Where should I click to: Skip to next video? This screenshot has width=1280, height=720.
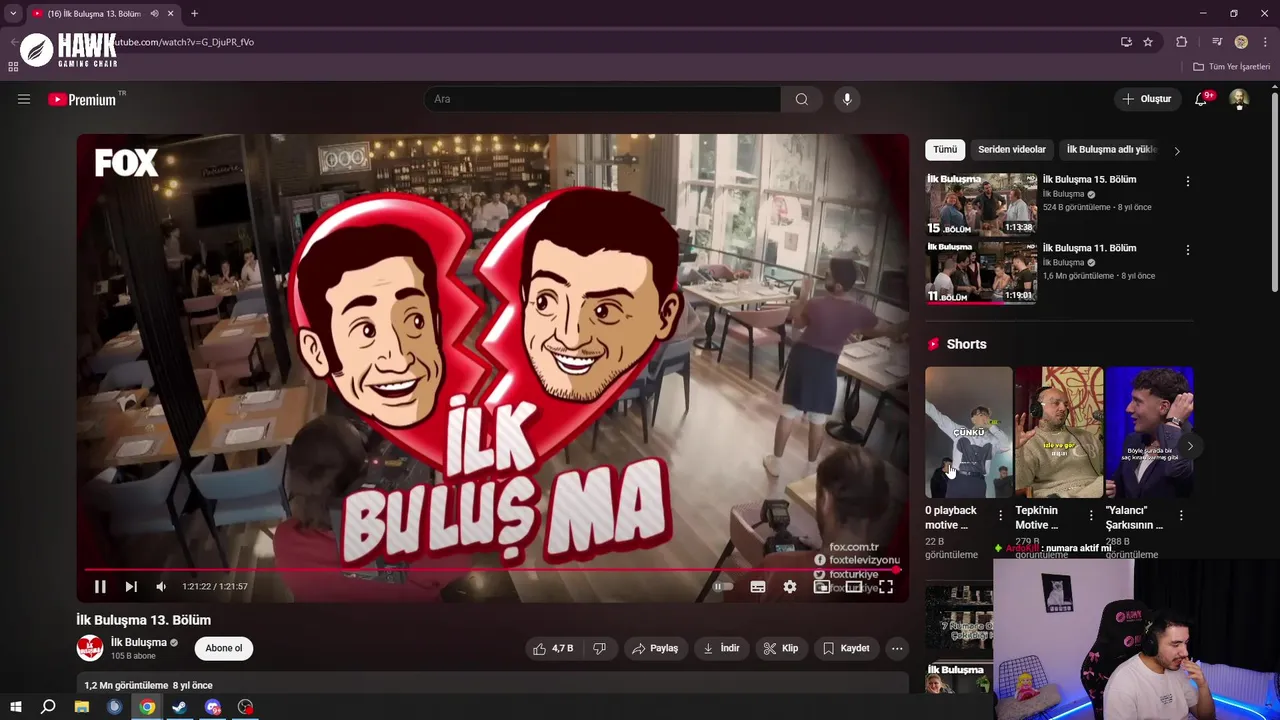tap(130, 587)
